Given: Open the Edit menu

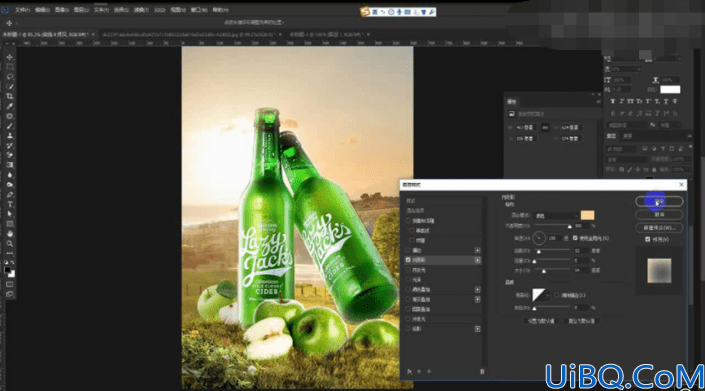Looking at the screenshot, I should coord(42,9).
